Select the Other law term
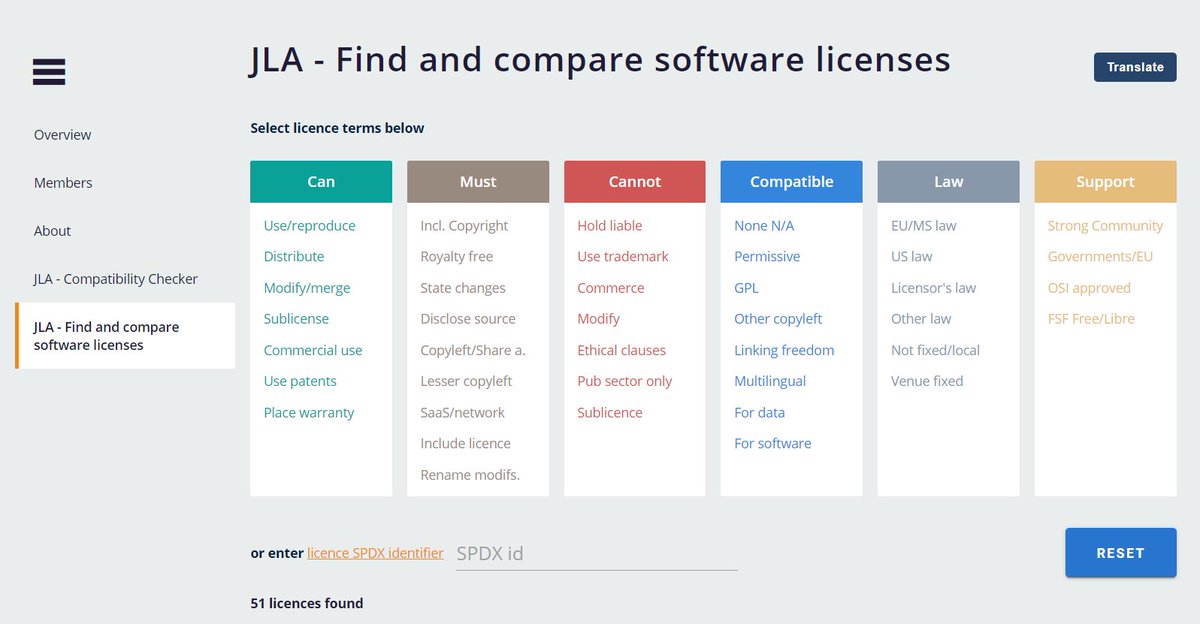This screenshot has height=624, width=1200. [921, 319]
